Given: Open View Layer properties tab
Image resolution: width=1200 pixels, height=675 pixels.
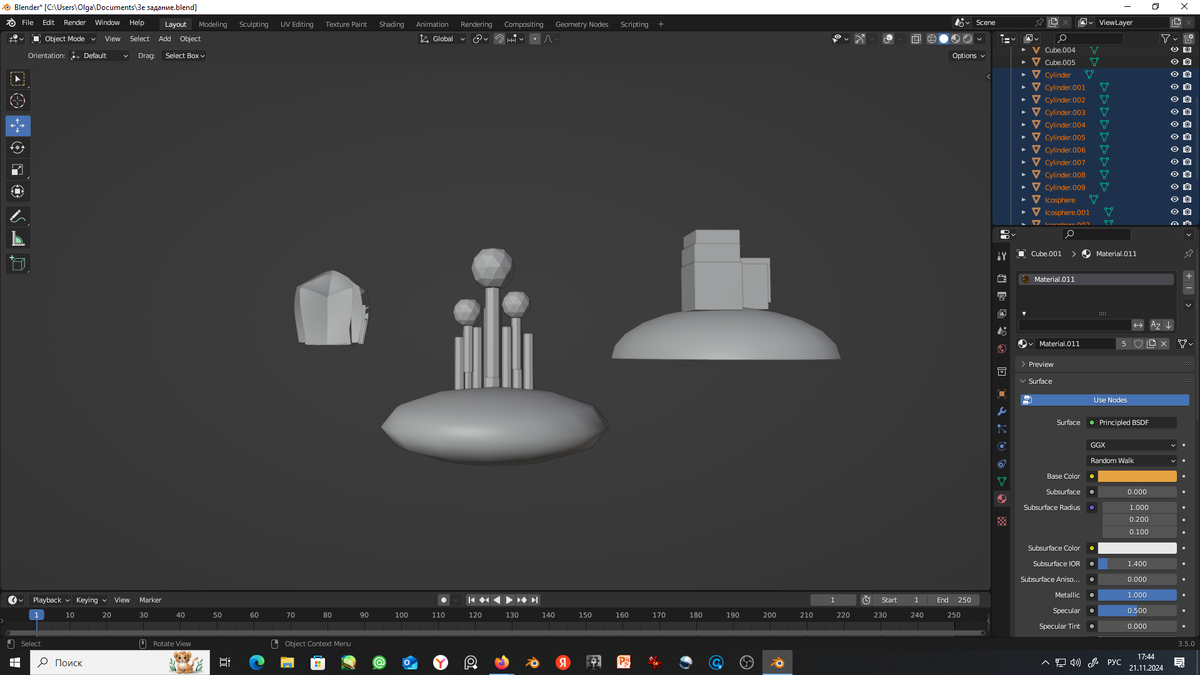Looking at the screenshot, I should tap(1002, 314).
